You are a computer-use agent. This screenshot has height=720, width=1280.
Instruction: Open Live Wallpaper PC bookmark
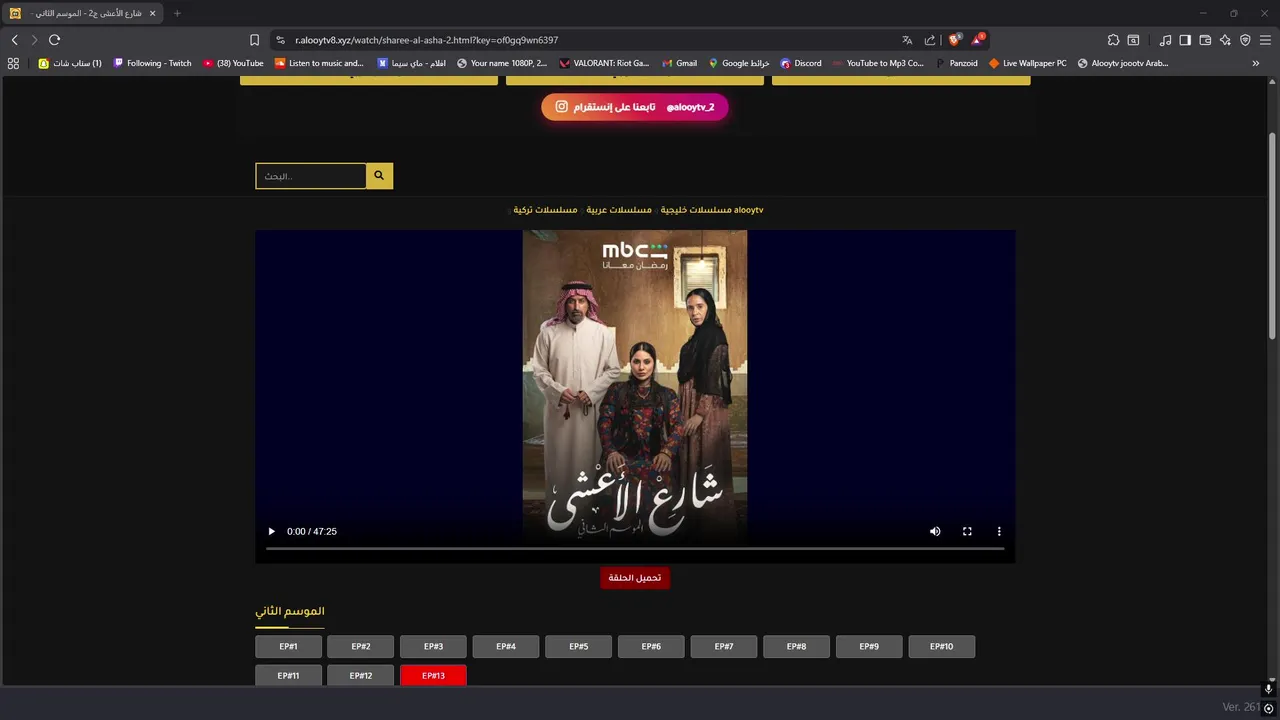(x=1027, y=63)
